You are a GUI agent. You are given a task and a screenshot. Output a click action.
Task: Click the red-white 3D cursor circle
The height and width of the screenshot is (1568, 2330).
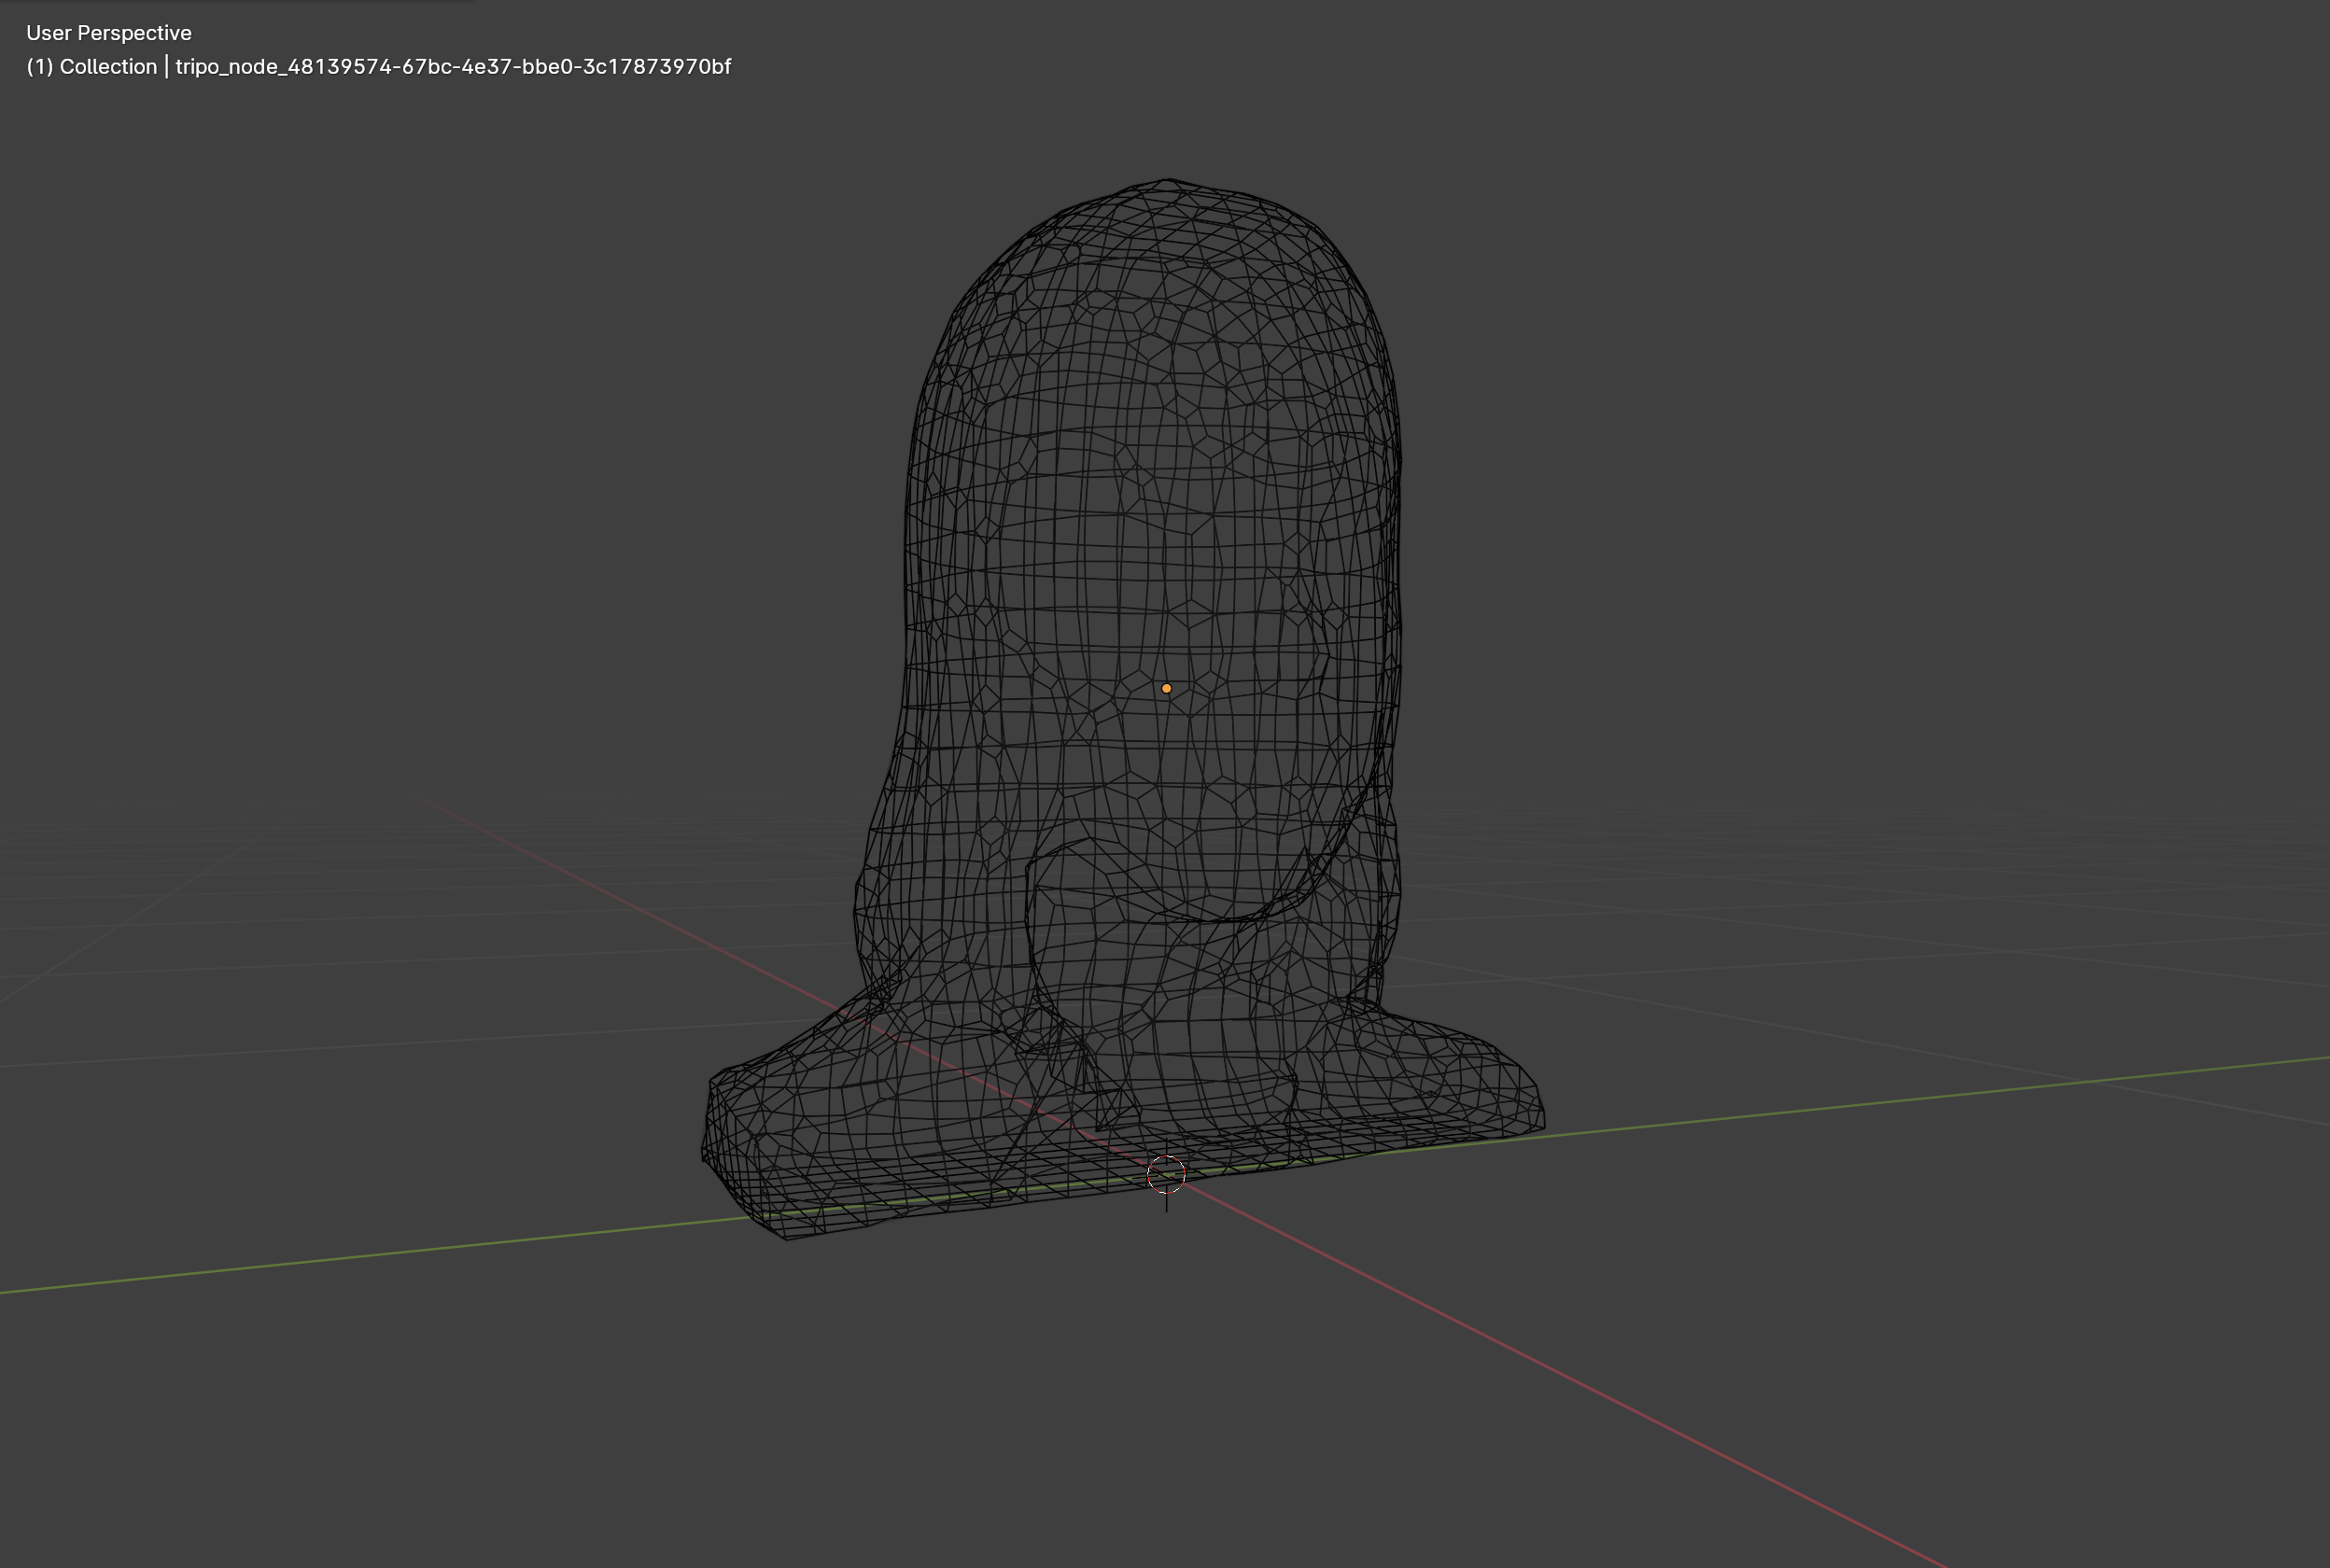click(1166, 1174)
